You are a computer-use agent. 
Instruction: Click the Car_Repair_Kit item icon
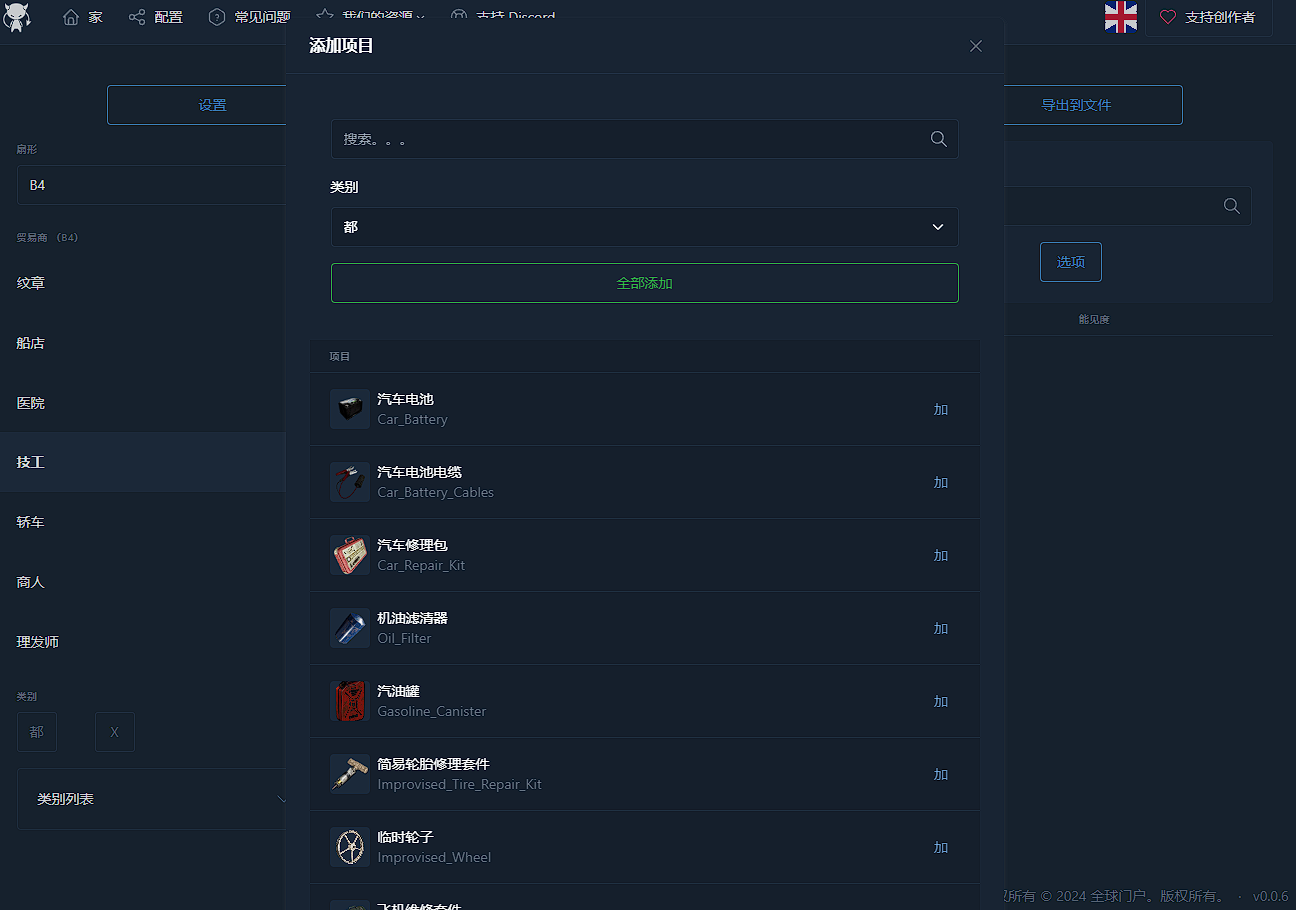[x=350, y=555]
